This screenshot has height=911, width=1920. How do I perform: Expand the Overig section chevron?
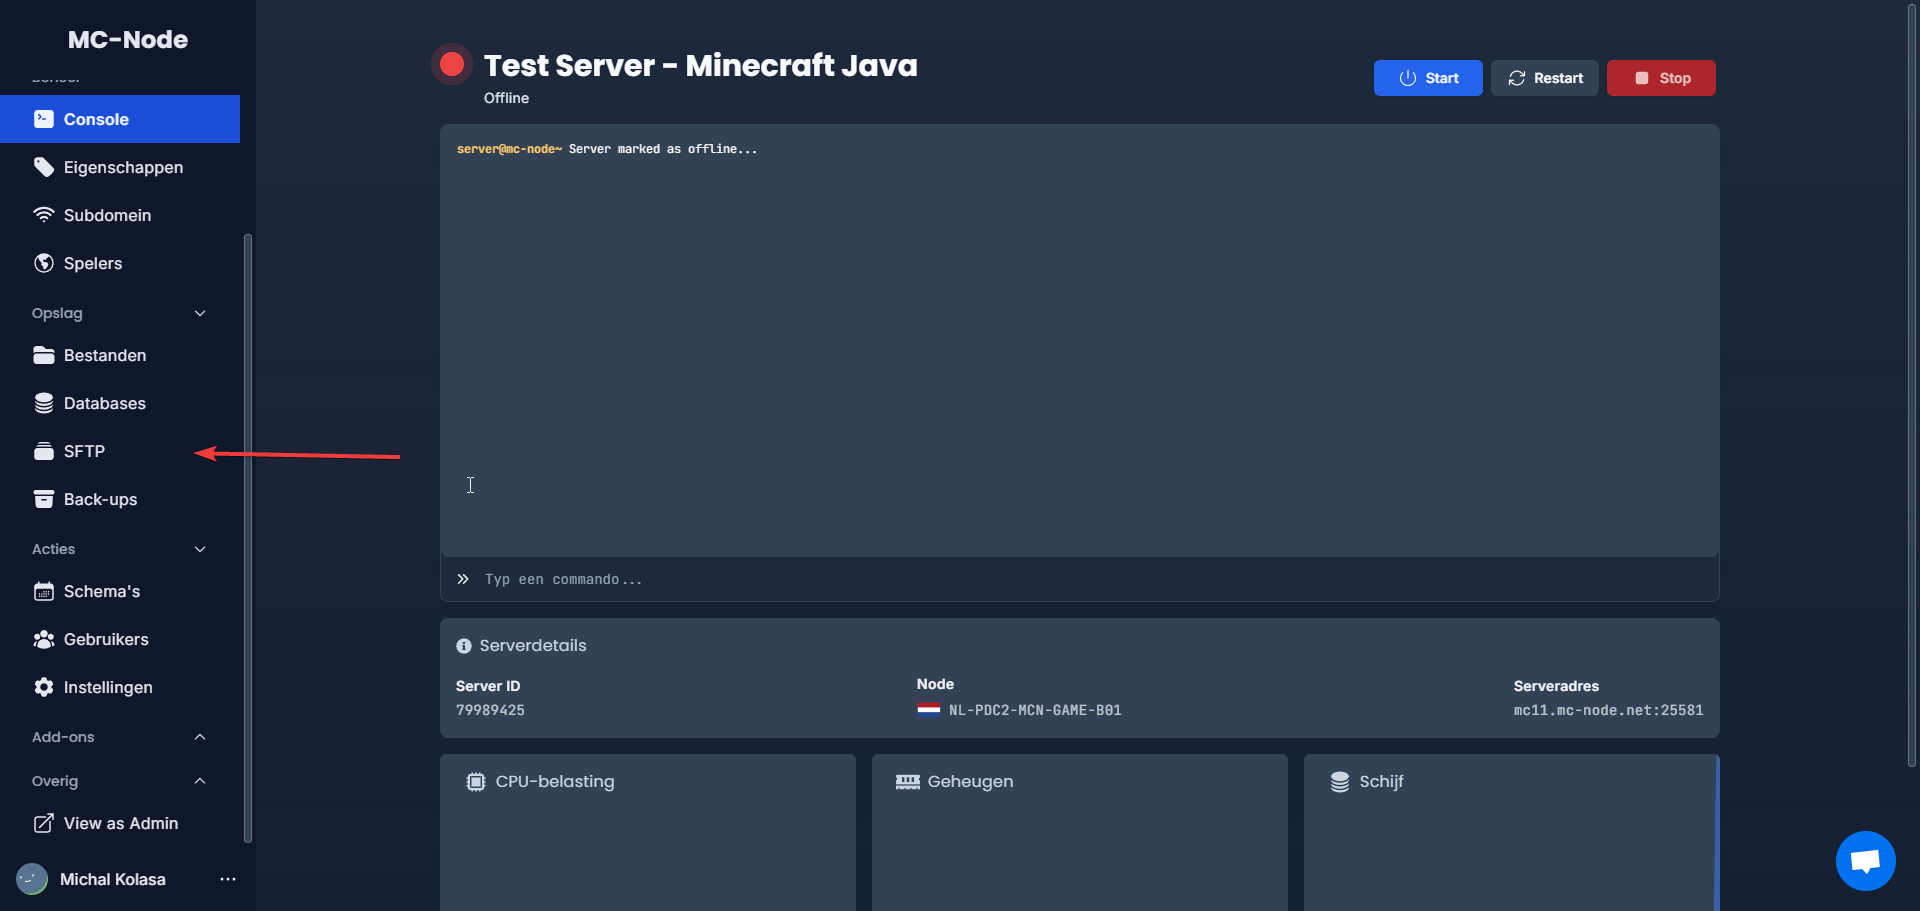[x=200, y=781]
